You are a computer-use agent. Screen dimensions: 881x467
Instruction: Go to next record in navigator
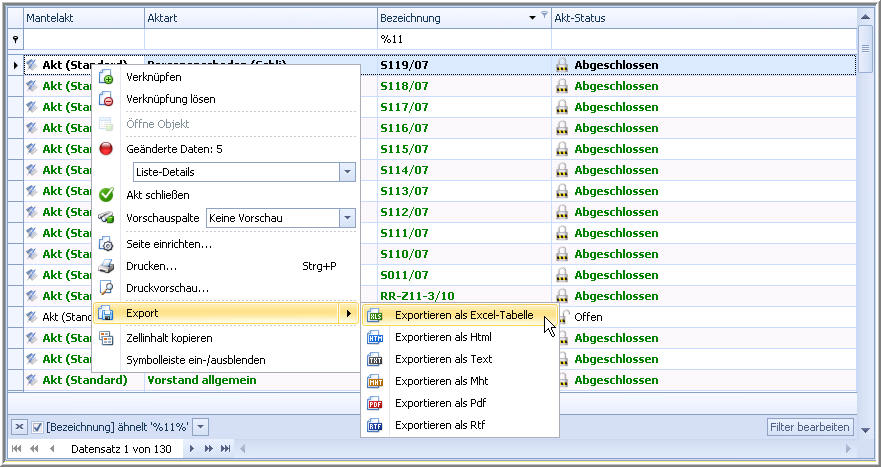tap(192, 449)
